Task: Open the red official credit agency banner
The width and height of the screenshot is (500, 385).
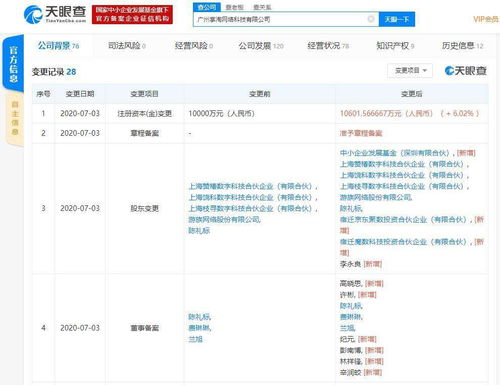Action: click(132, 15)
